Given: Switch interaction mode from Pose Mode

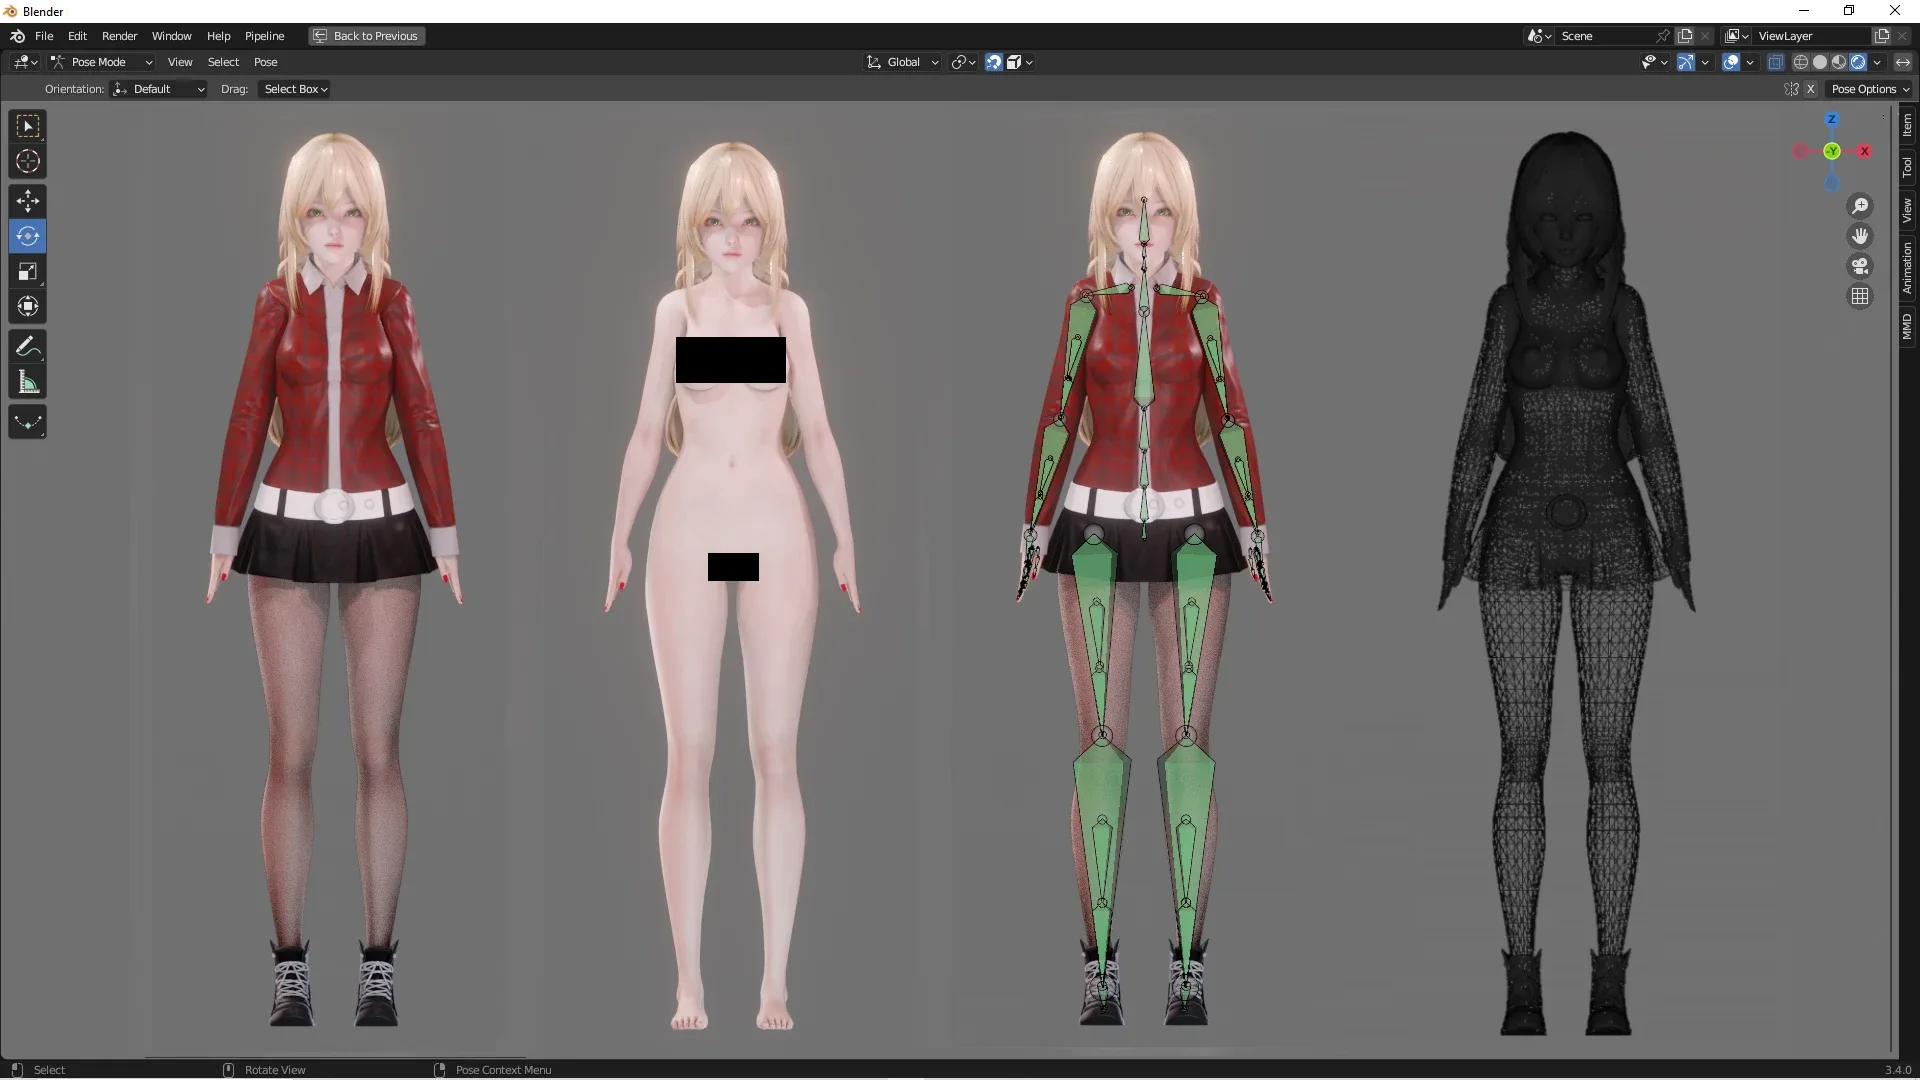Looking at the screenshot, I should coord(103,61).
